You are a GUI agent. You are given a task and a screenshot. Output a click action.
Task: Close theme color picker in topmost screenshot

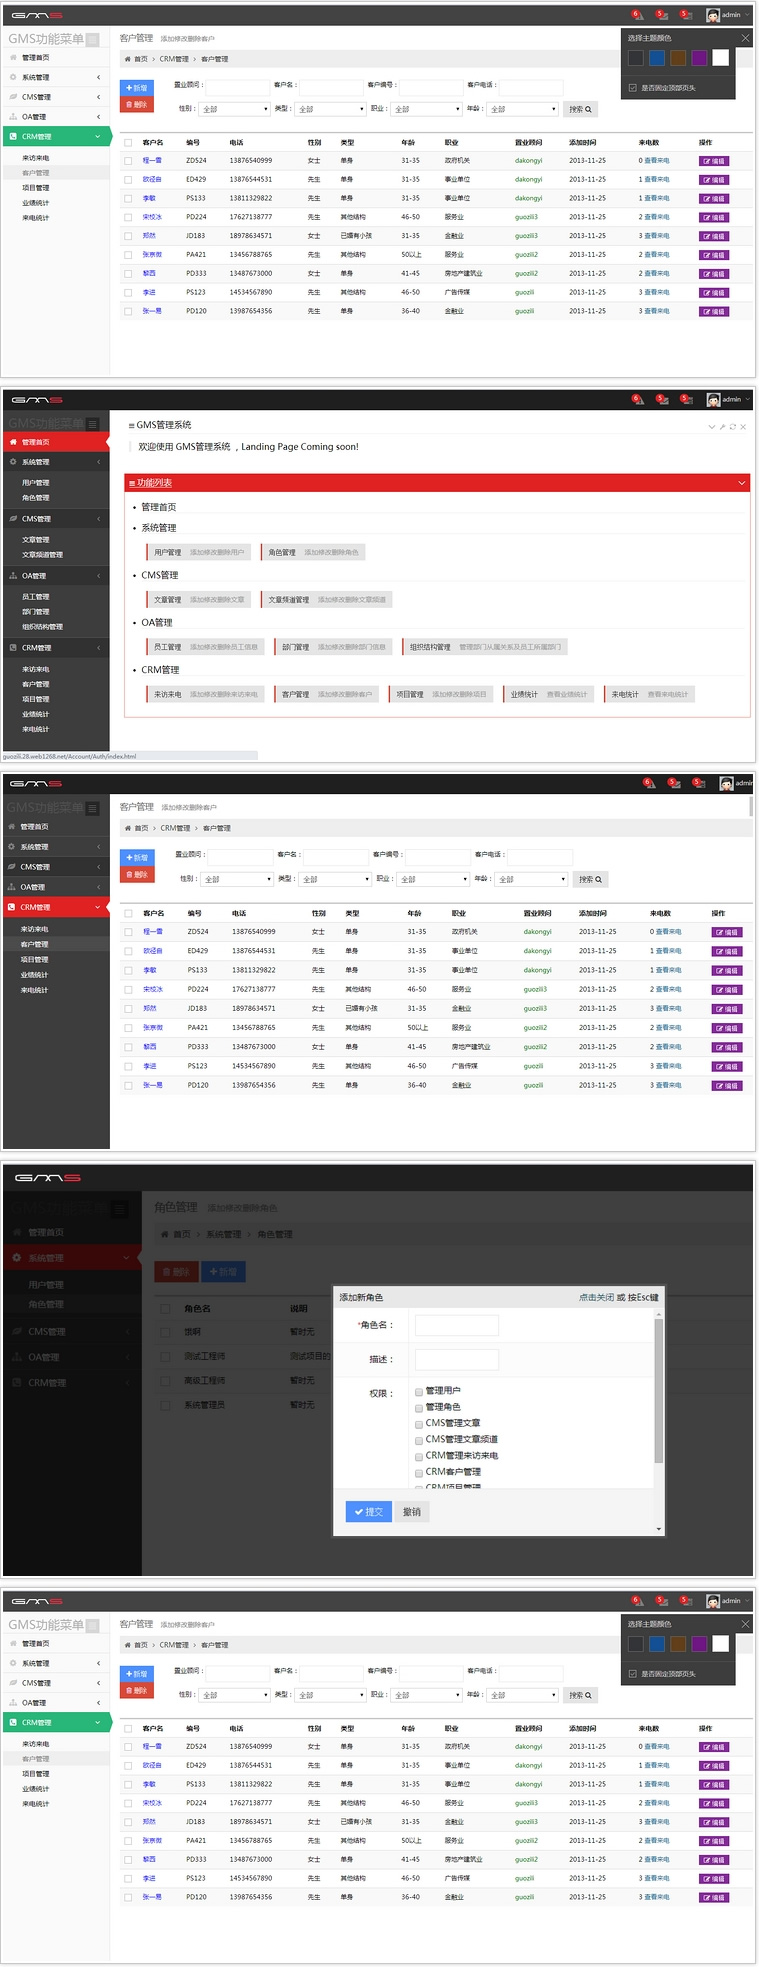click(745, 38)
